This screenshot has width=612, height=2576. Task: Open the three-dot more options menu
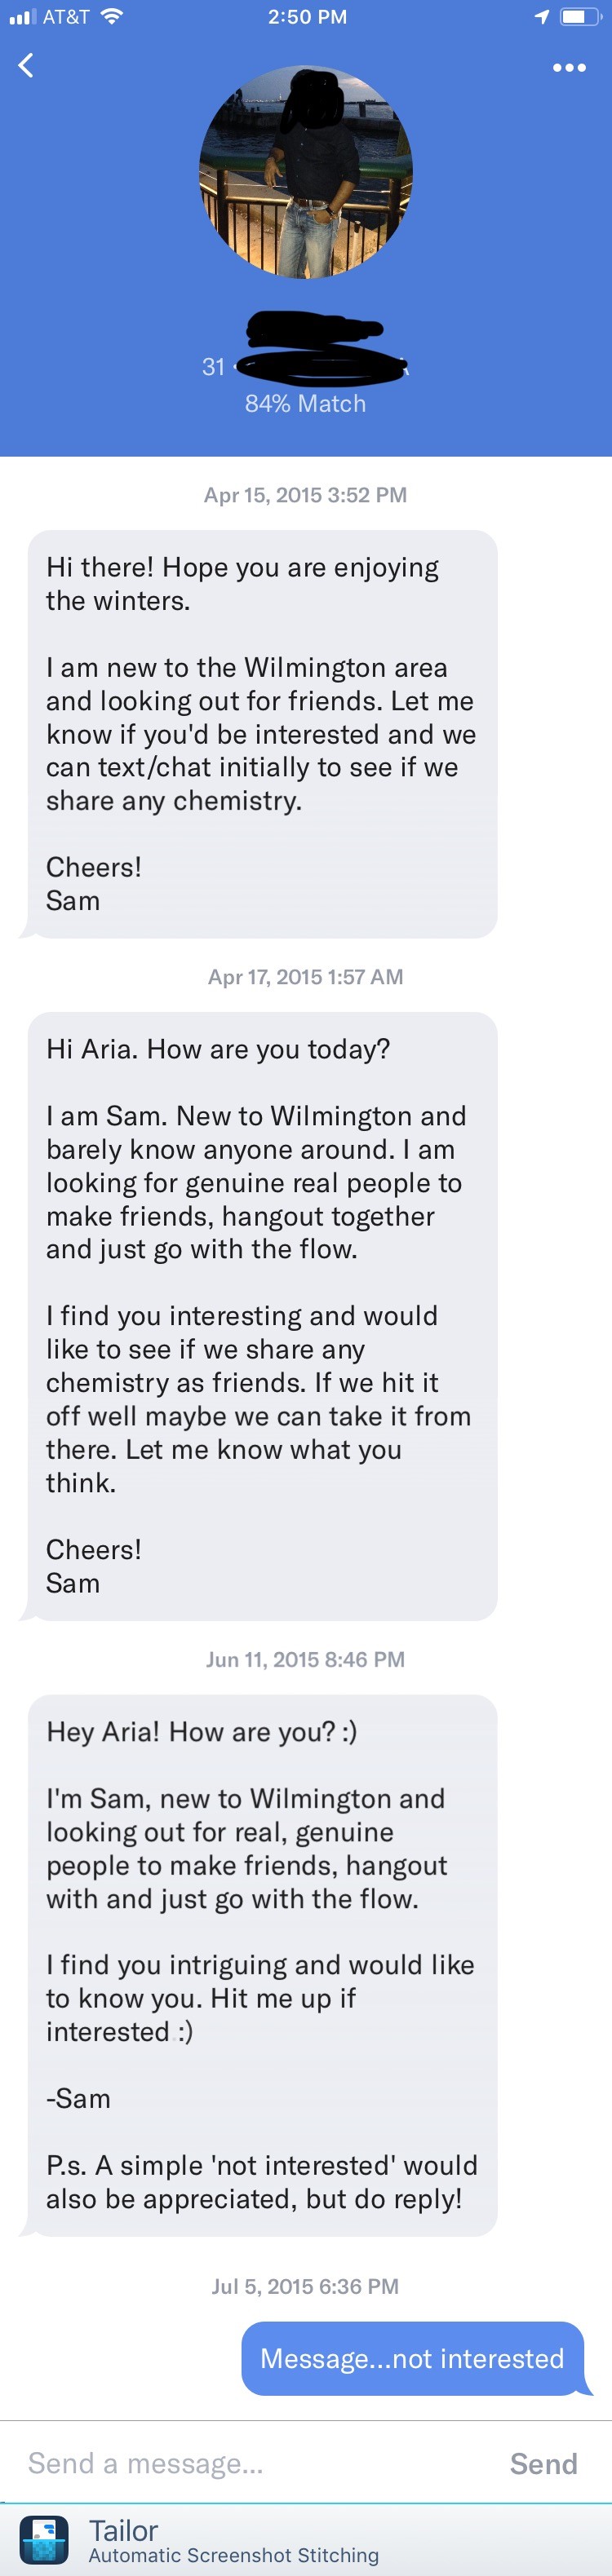click(569, 67)
